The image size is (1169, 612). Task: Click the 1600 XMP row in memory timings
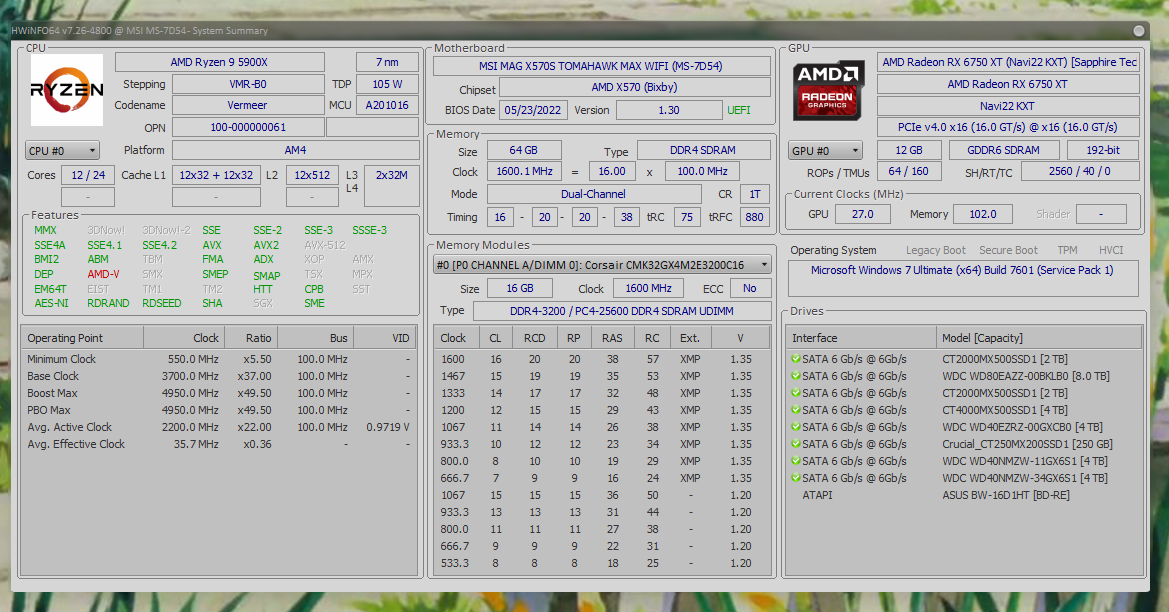pyautogui.click(x=601, y=359)
